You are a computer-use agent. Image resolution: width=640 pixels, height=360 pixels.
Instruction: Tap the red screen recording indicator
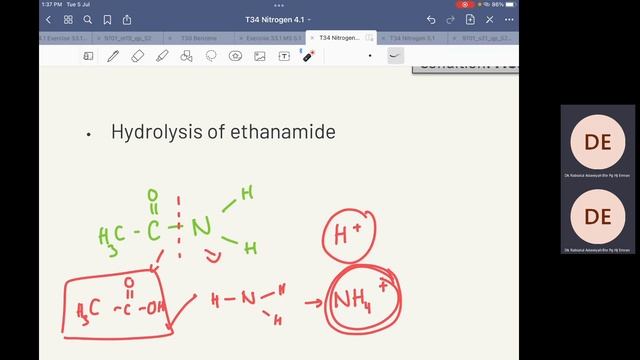point(465,4)
